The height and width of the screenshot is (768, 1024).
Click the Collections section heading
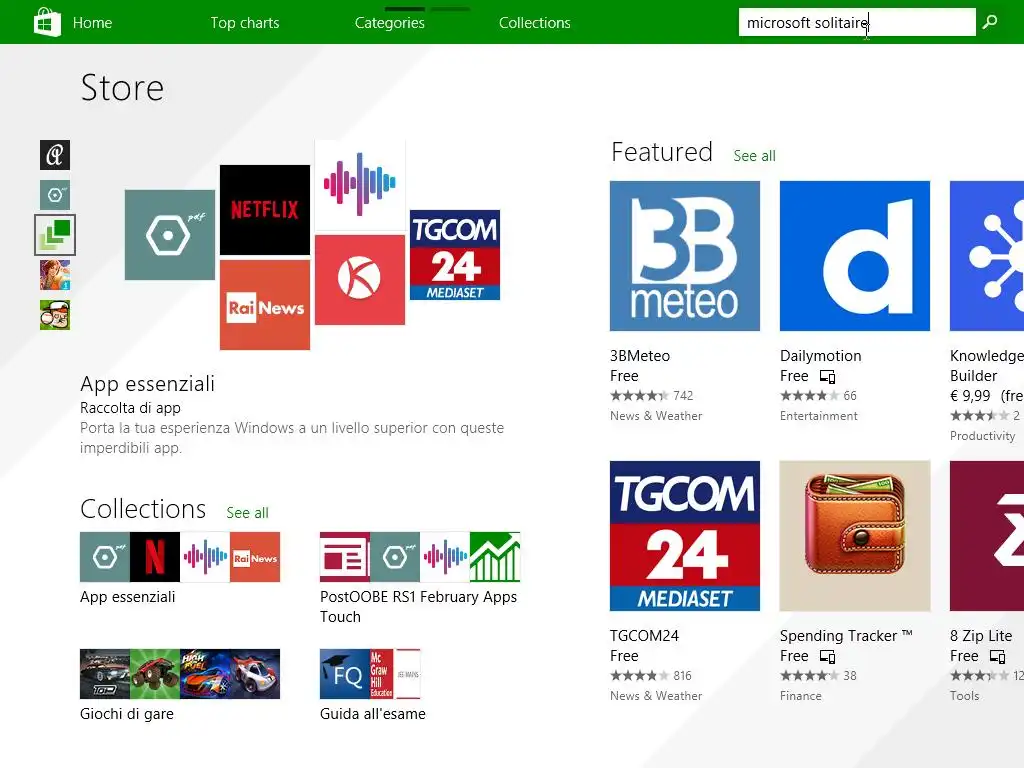pos(143,509)
